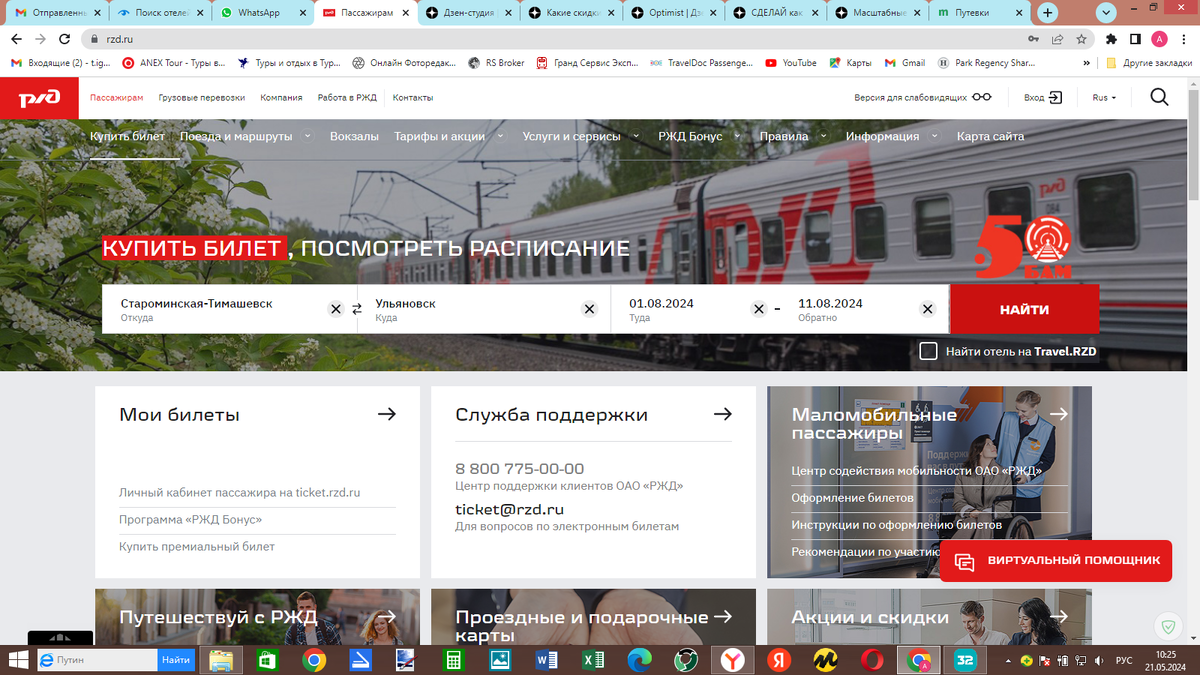Open the site search magnifier icon
Screen dimensions: 1200x675
click(x=1159, y=97)
